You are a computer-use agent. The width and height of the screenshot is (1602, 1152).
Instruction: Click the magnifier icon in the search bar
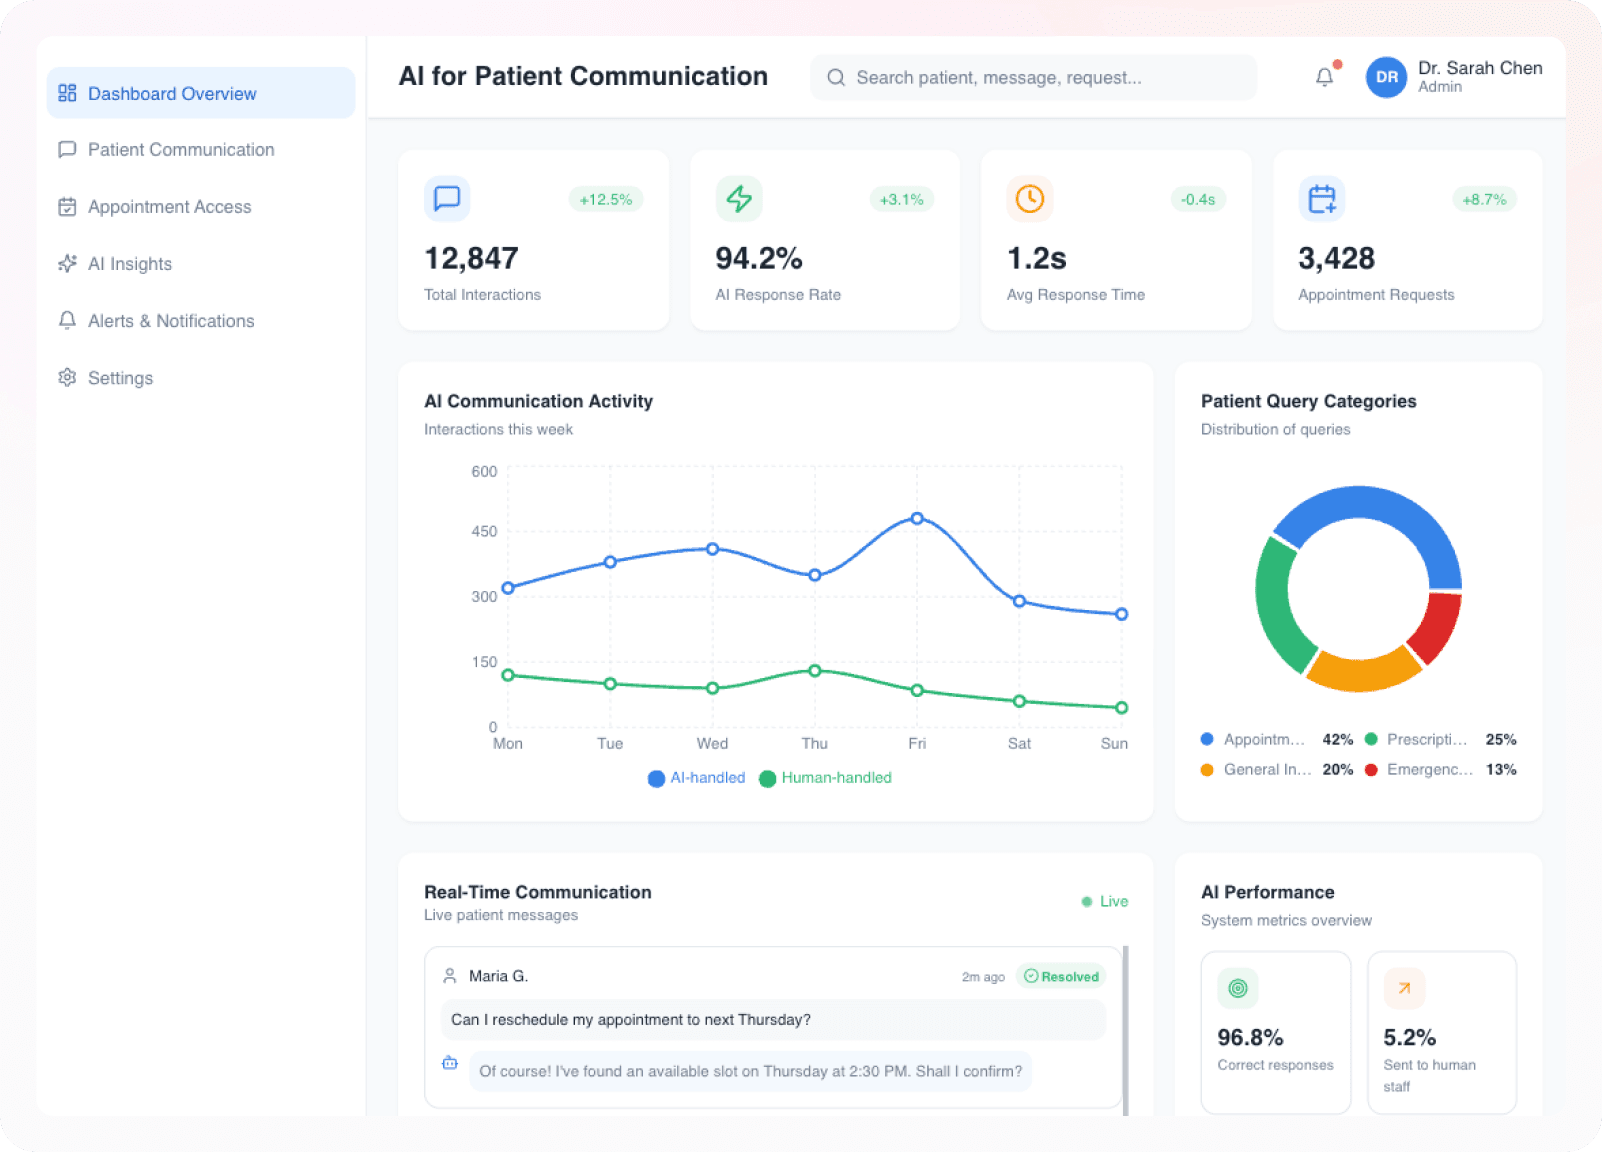[836, 77]
